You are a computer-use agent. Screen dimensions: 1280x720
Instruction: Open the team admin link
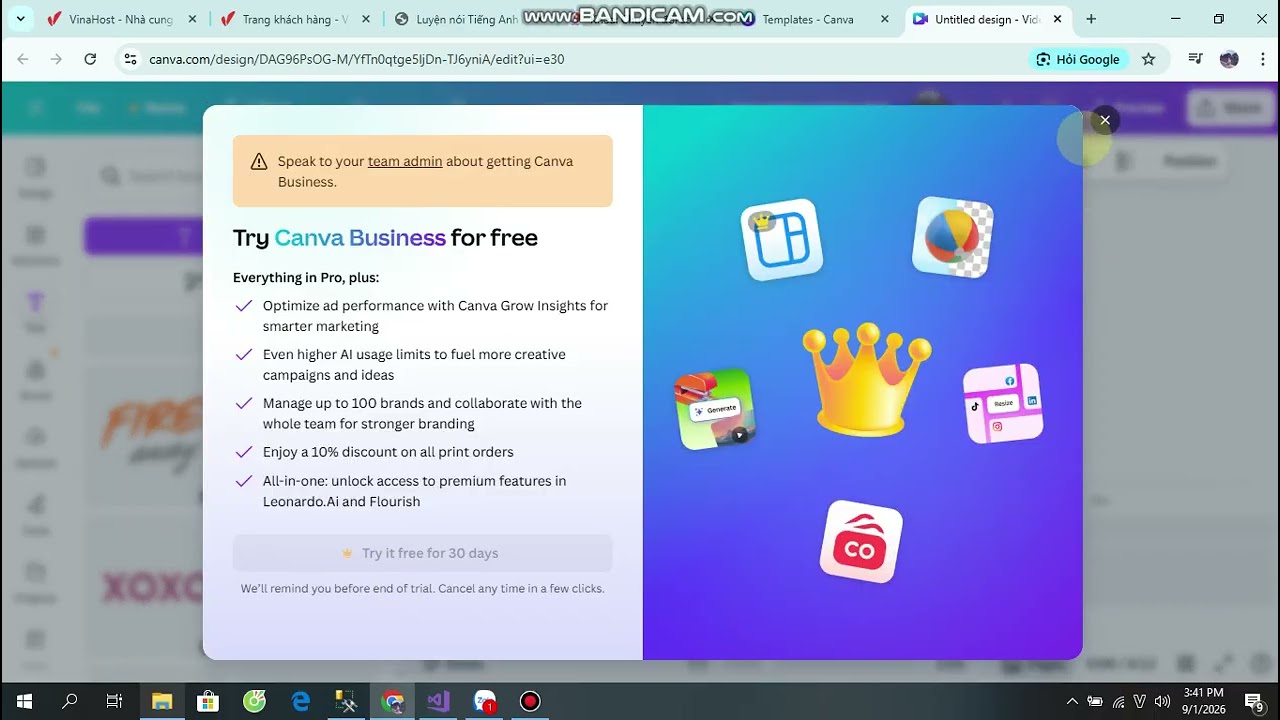click(x=405, y=161)
